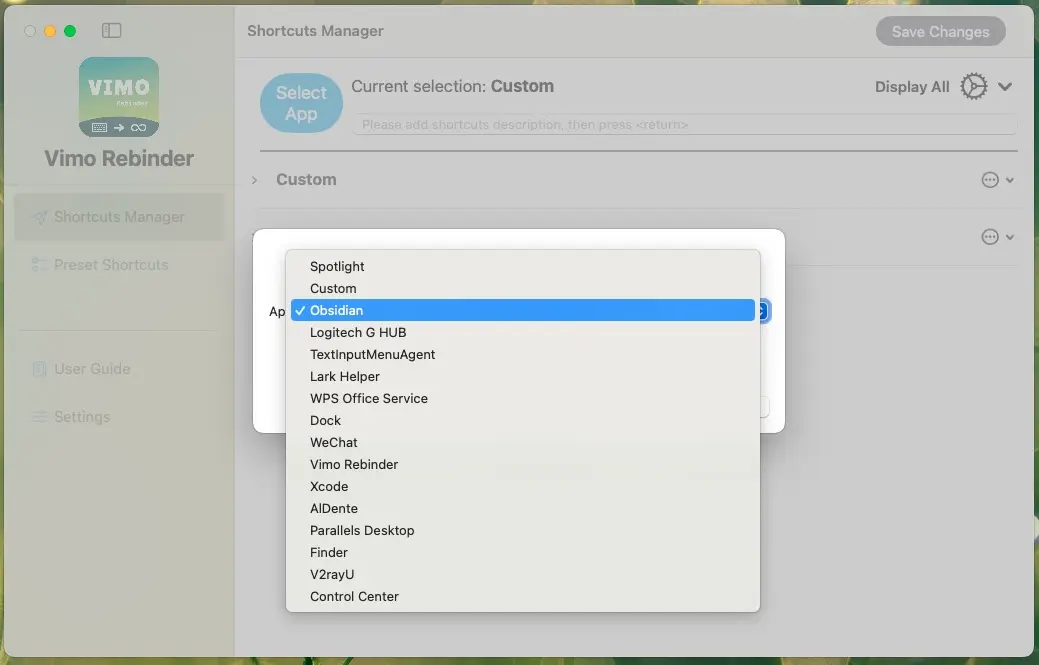Open the chevron next to Display All gear
Image resolution: width=1039 pixels, height=665 pixels.
point(1005,87)
